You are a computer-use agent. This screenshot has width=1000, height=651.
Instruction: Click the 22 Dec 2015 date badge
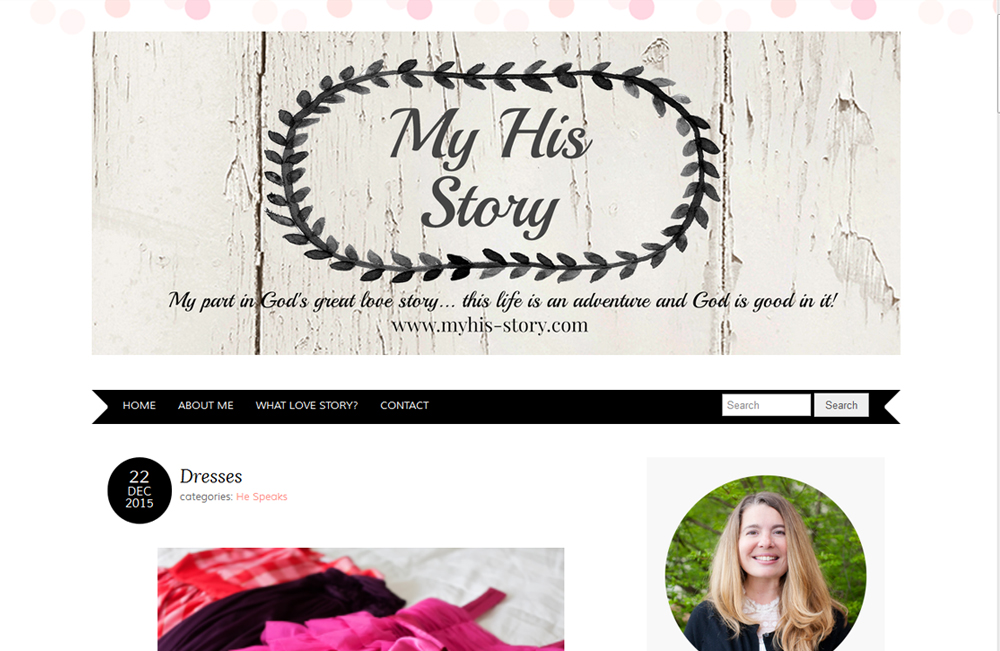140,490
